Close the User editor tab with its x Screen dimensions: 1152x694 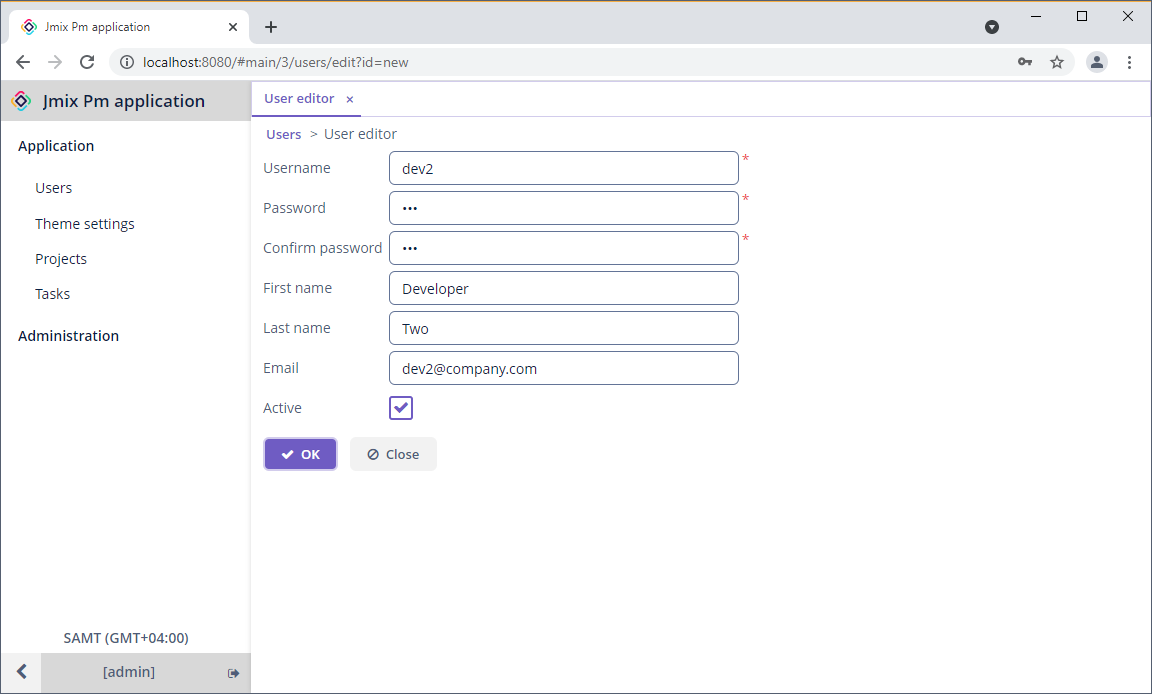[350, 99]
